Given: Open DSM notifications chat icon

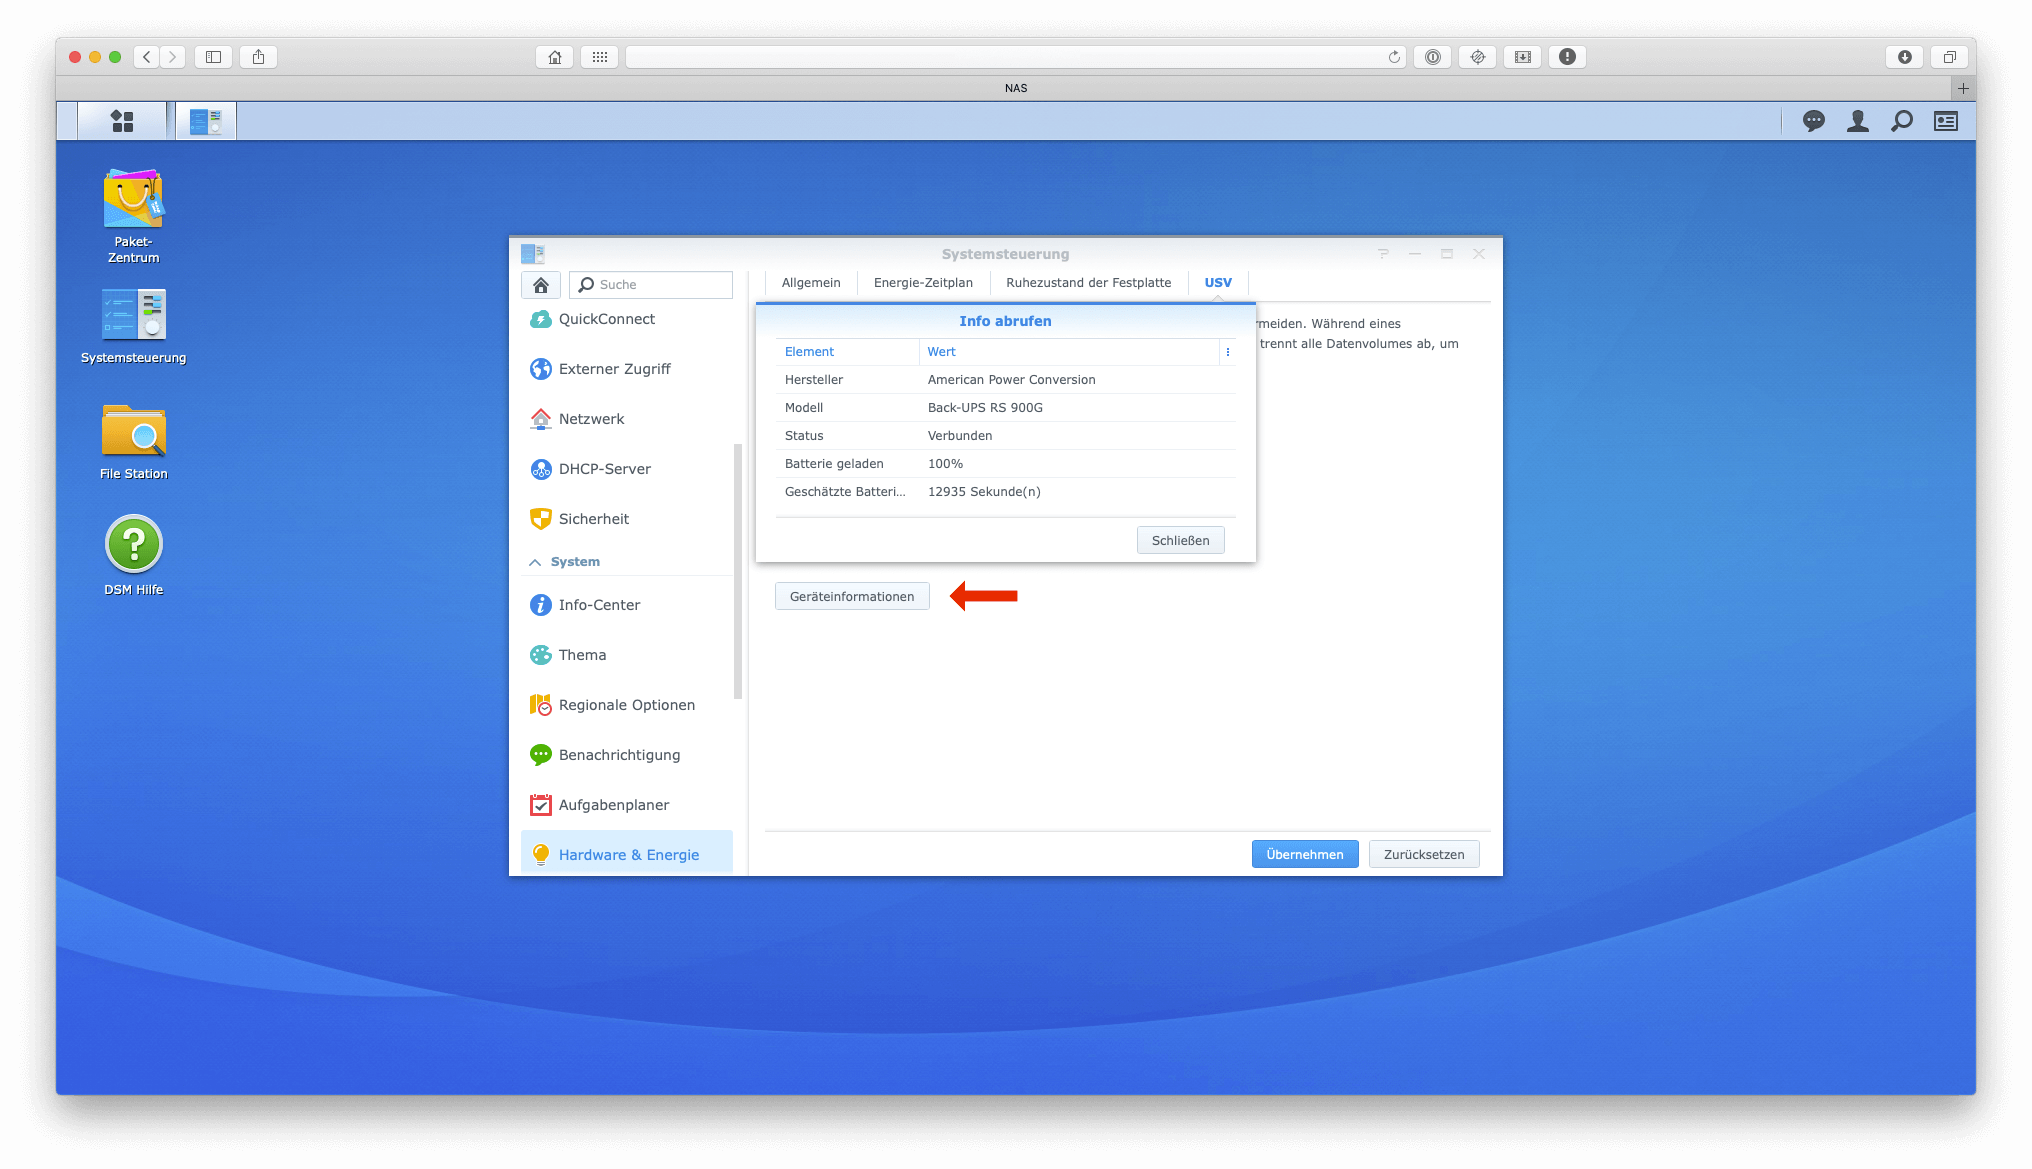Looking at the screenshot, I should pos(1813,121).
